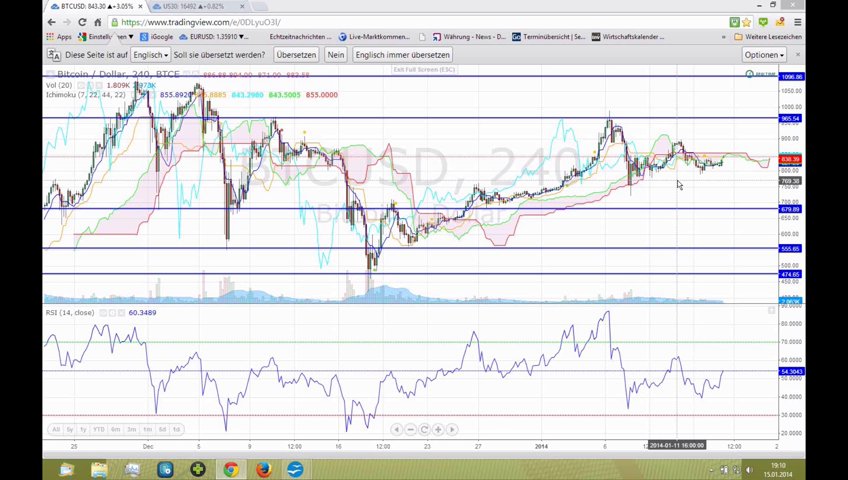Click the TradingView logo at chart top right
848x480 pixels.
point(763,74)
